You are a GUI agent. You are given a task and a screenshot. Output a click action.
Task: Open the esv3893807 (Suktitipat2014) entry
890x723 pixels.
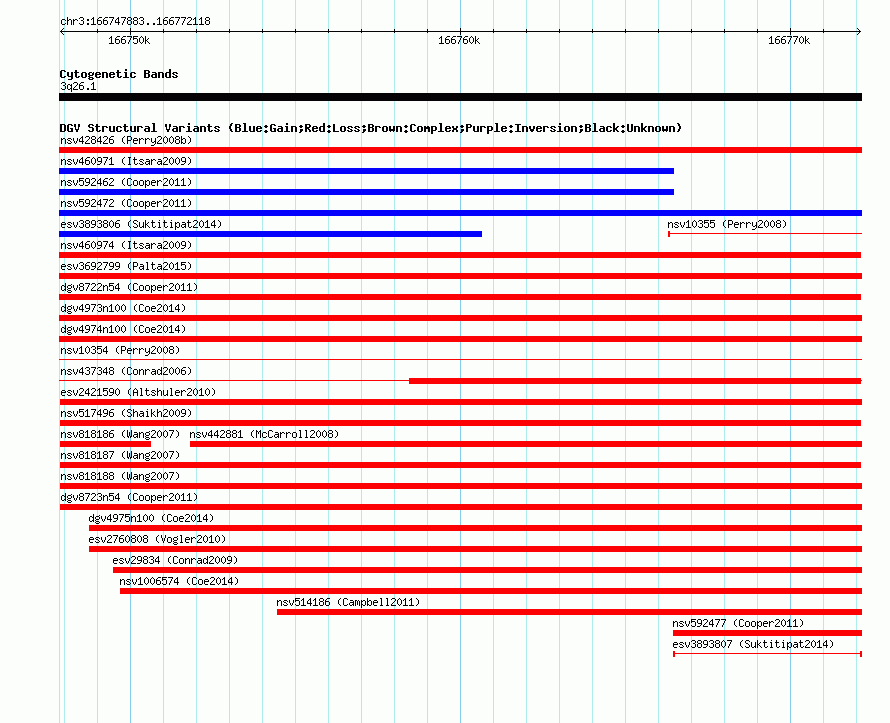pos(753,644)
